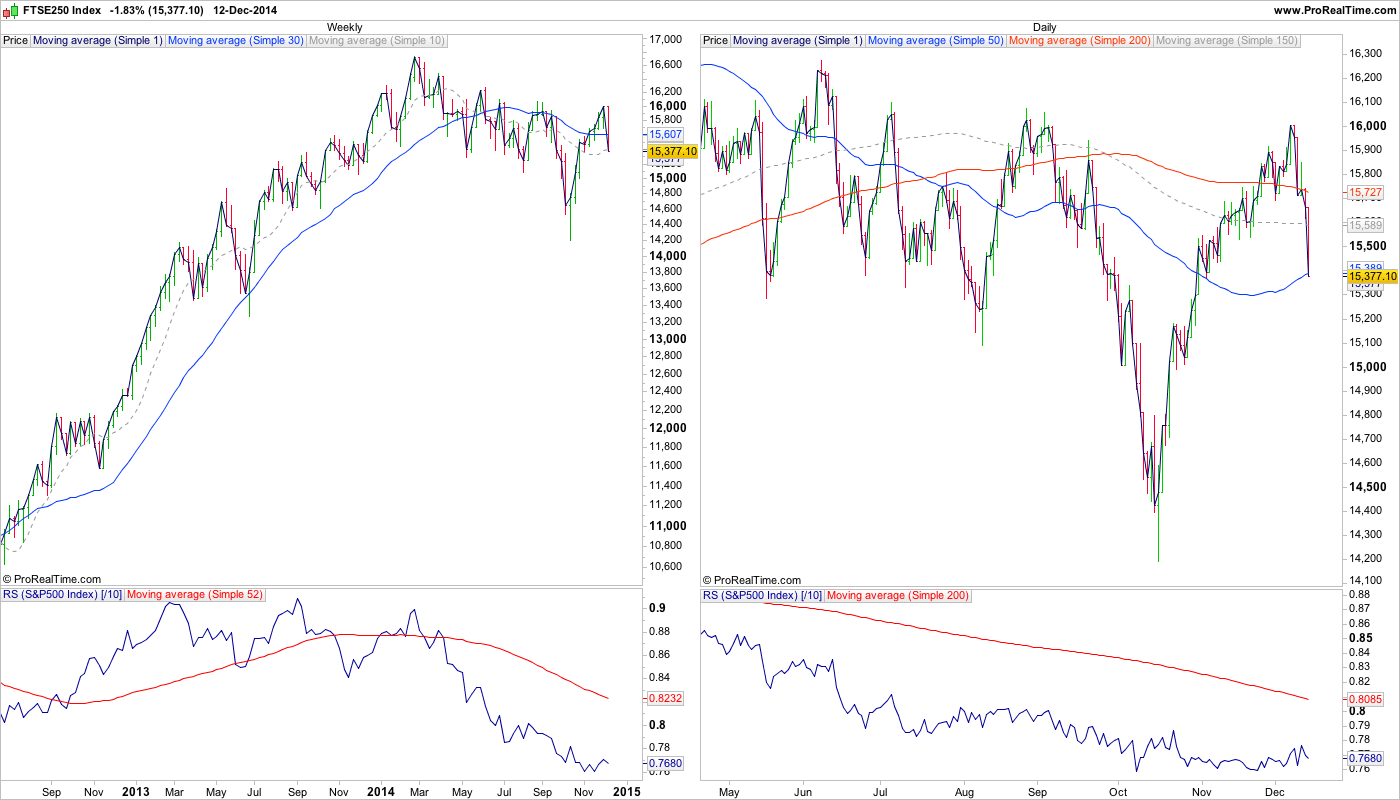The height and width of the screenshot is (800, 1400).
Task: Click the 0.7680 value tag in Weekly RS panel
Action: pos(665,763)
